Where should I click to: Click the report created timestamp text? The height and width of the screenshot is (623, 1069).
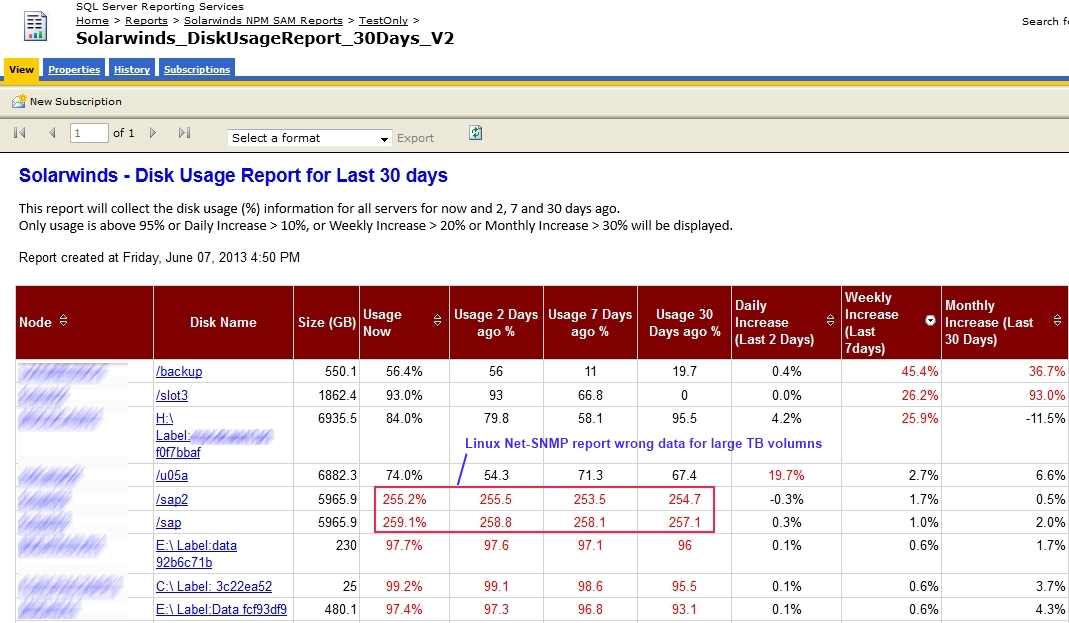(x=159, y=258)
